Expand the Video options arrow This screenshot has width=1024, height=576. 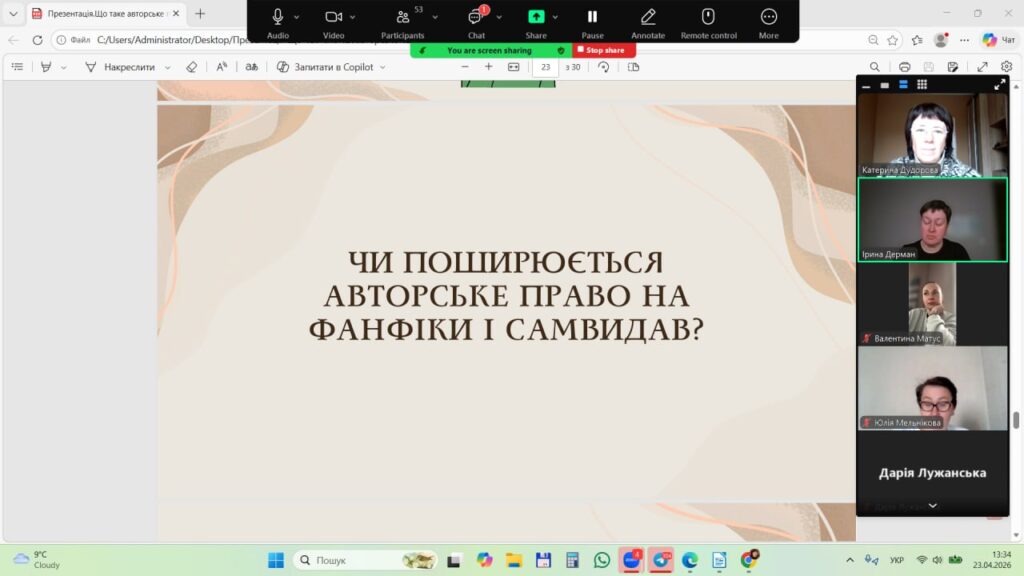(x=354, y=17)
